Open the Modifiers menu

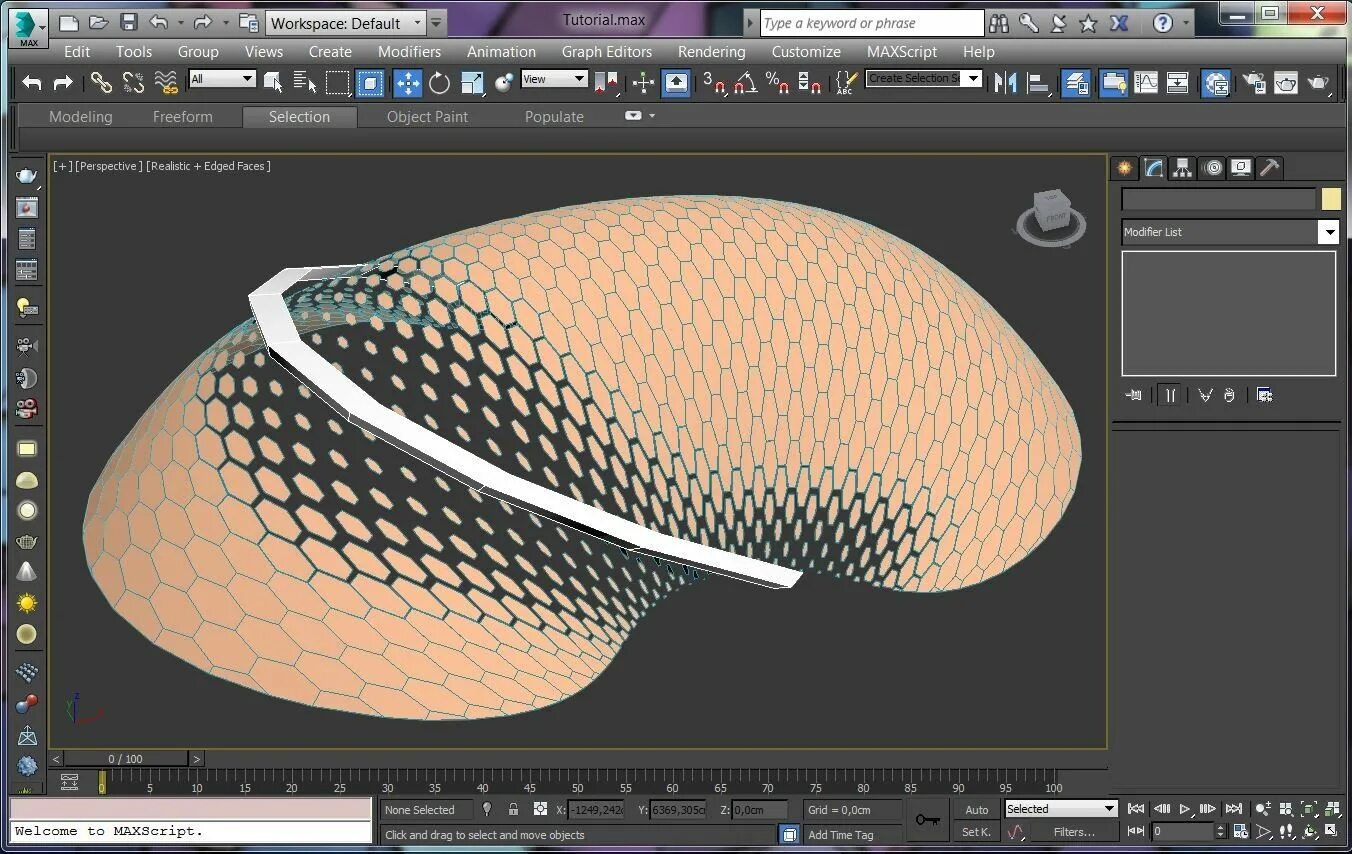pyautogui.click(x=409, y=52)
